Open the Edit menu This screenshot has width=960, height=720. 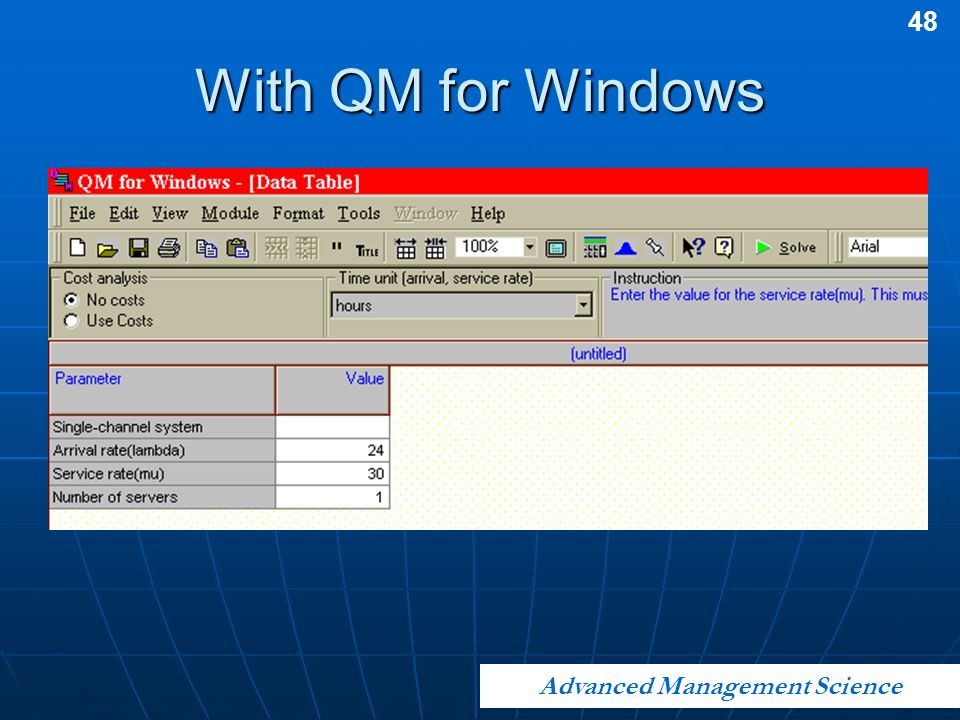(x=124, y=214)
